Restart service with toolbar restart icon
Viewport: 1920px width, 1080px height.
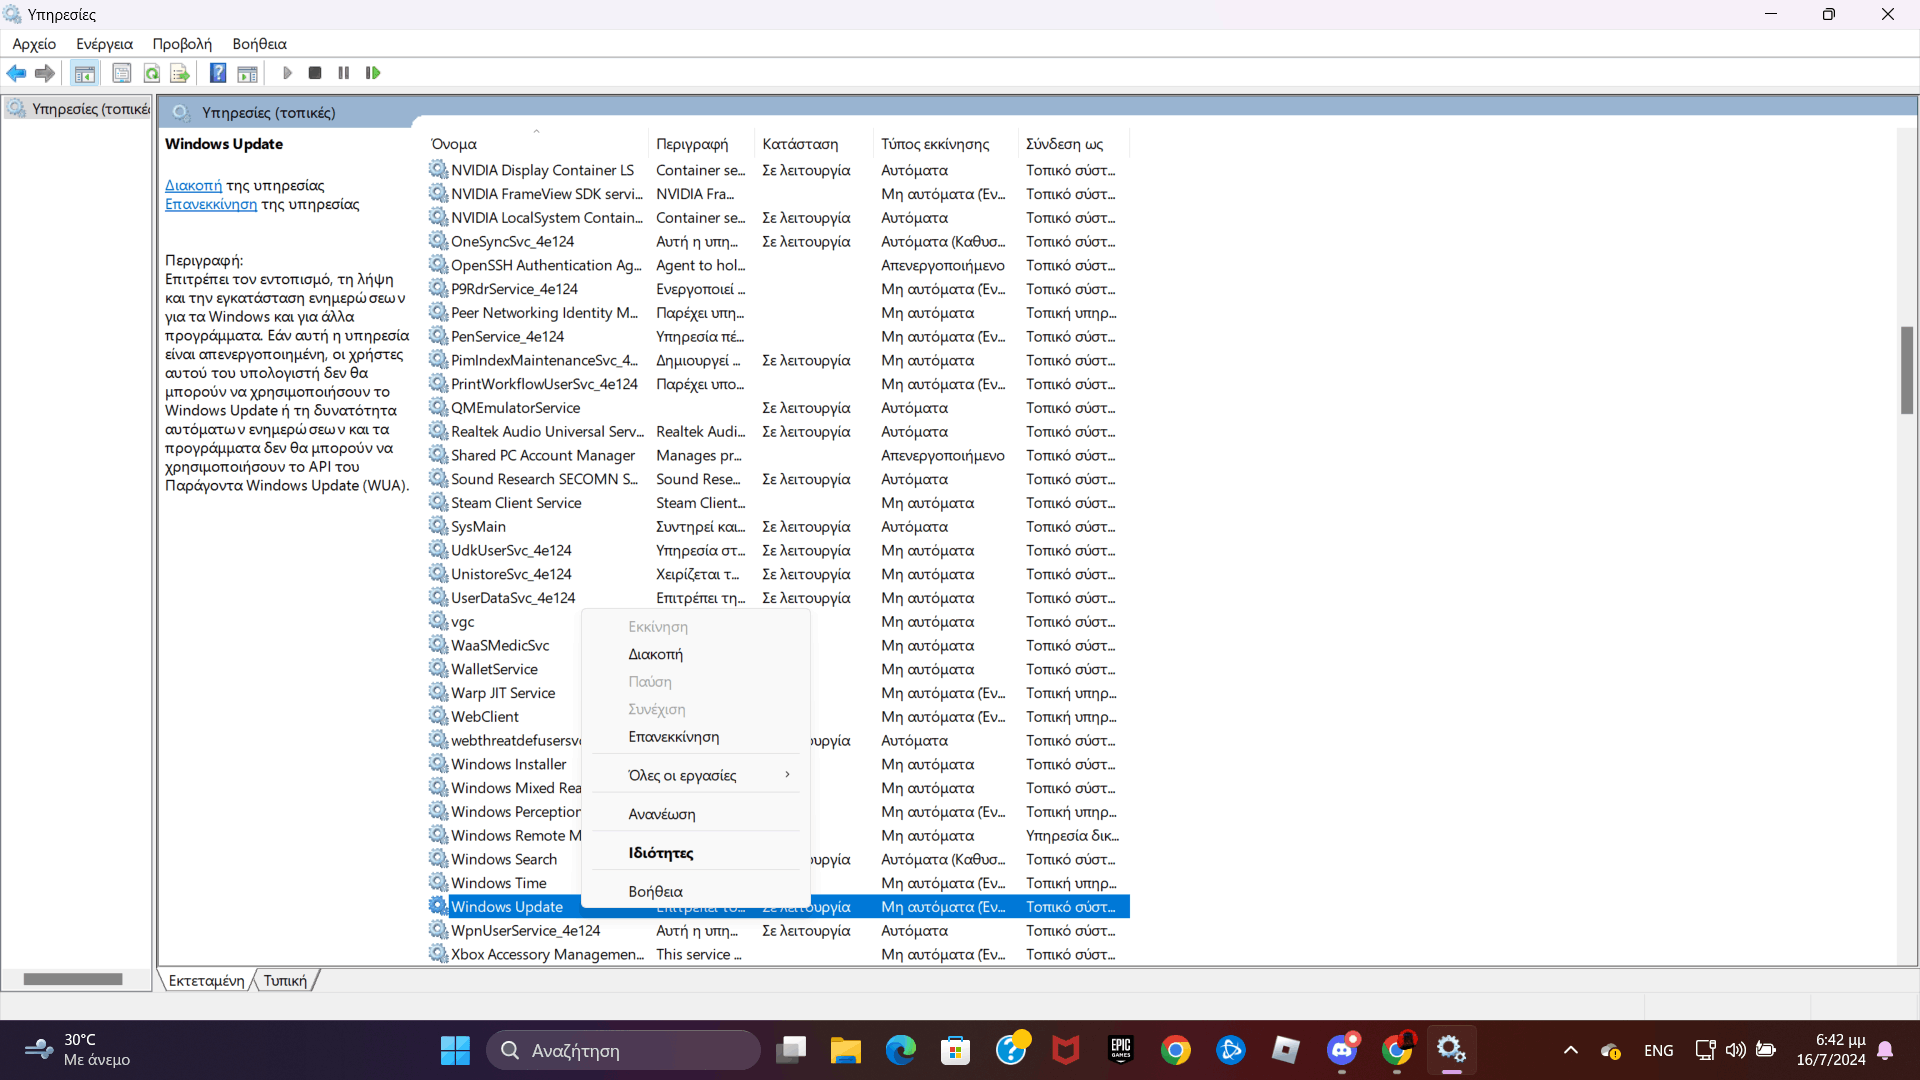click(x=373, y=73)
